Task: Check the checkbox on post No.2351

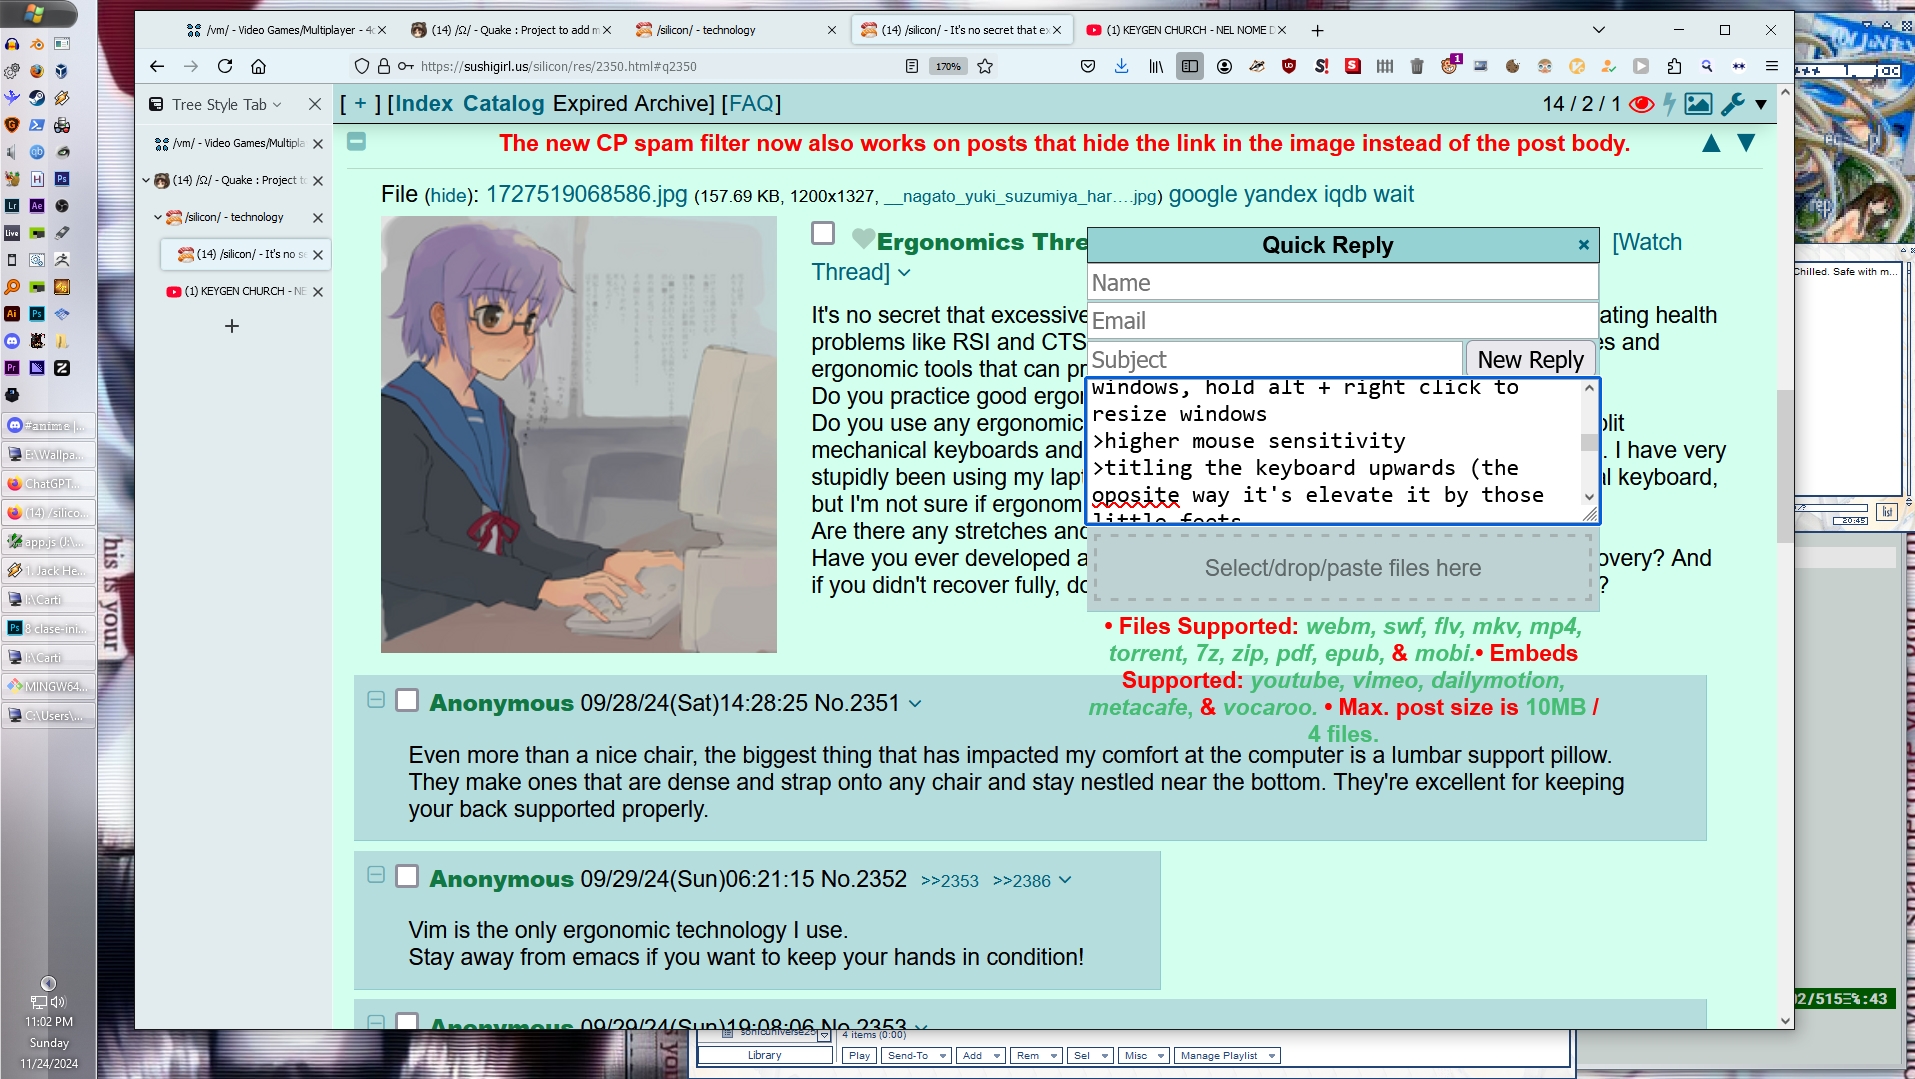Action: pos(407,700)
